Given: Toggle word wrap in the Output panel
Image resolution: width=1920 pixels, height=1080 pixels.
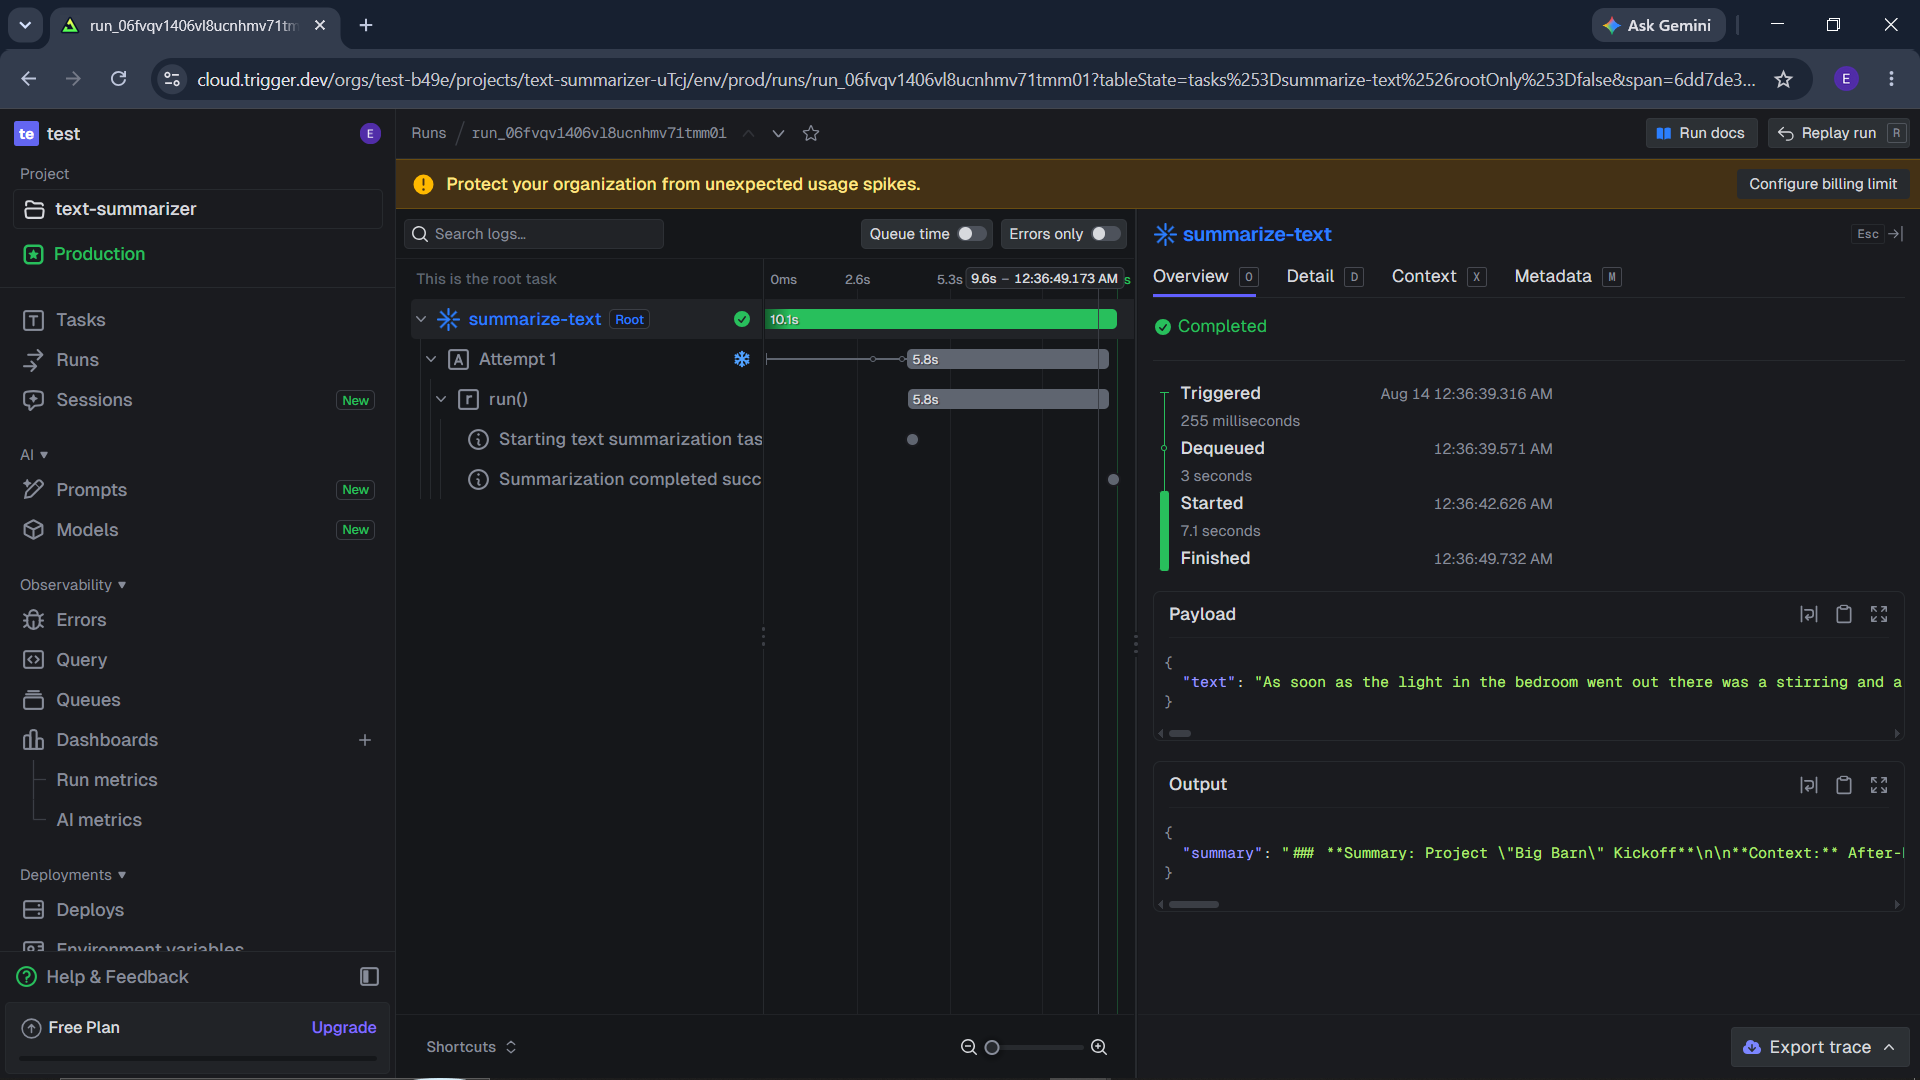Looking at the screenshot, I should pyautogui.click(x=1809, y=785).
